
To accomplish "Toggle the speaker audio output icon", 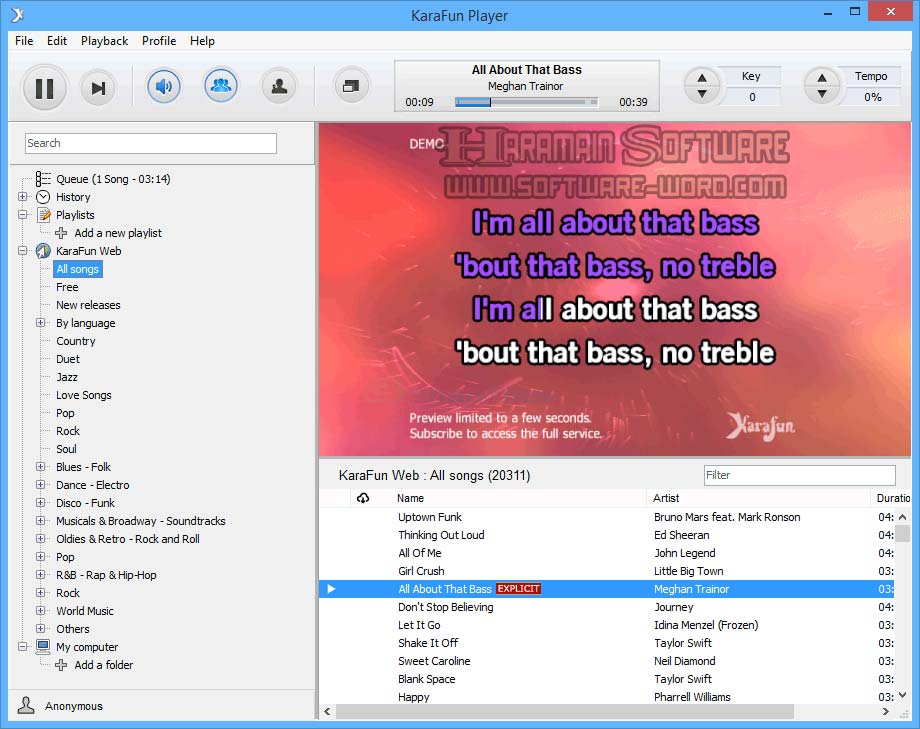I will (x=163, y=86).
